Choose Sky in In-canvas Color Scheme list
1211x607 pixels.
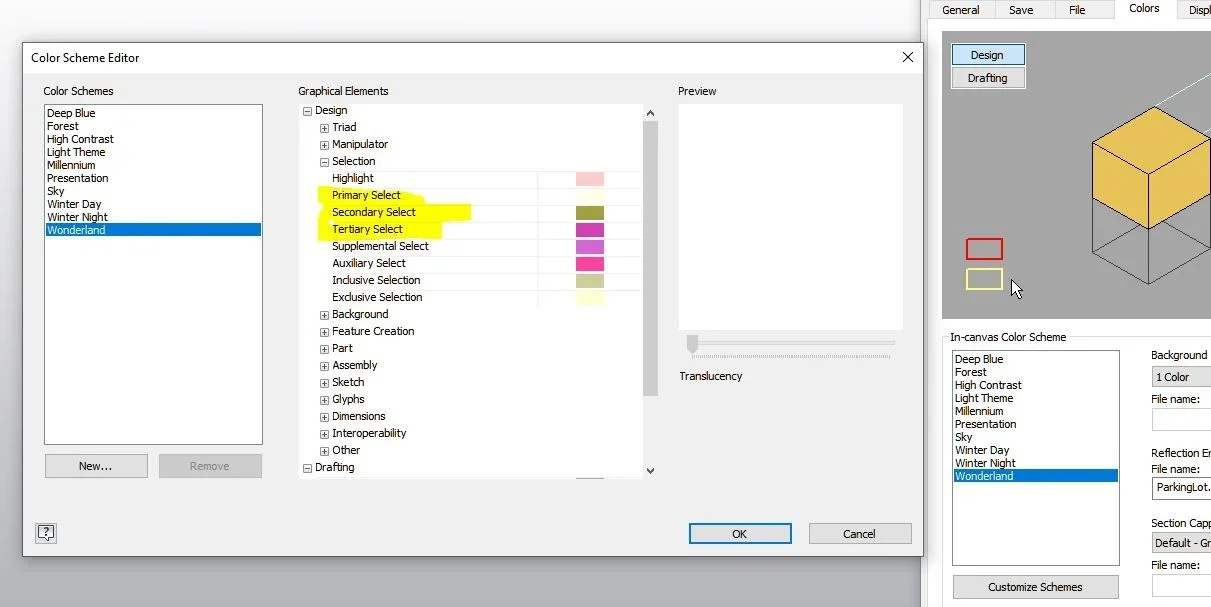coord(1035,437)
